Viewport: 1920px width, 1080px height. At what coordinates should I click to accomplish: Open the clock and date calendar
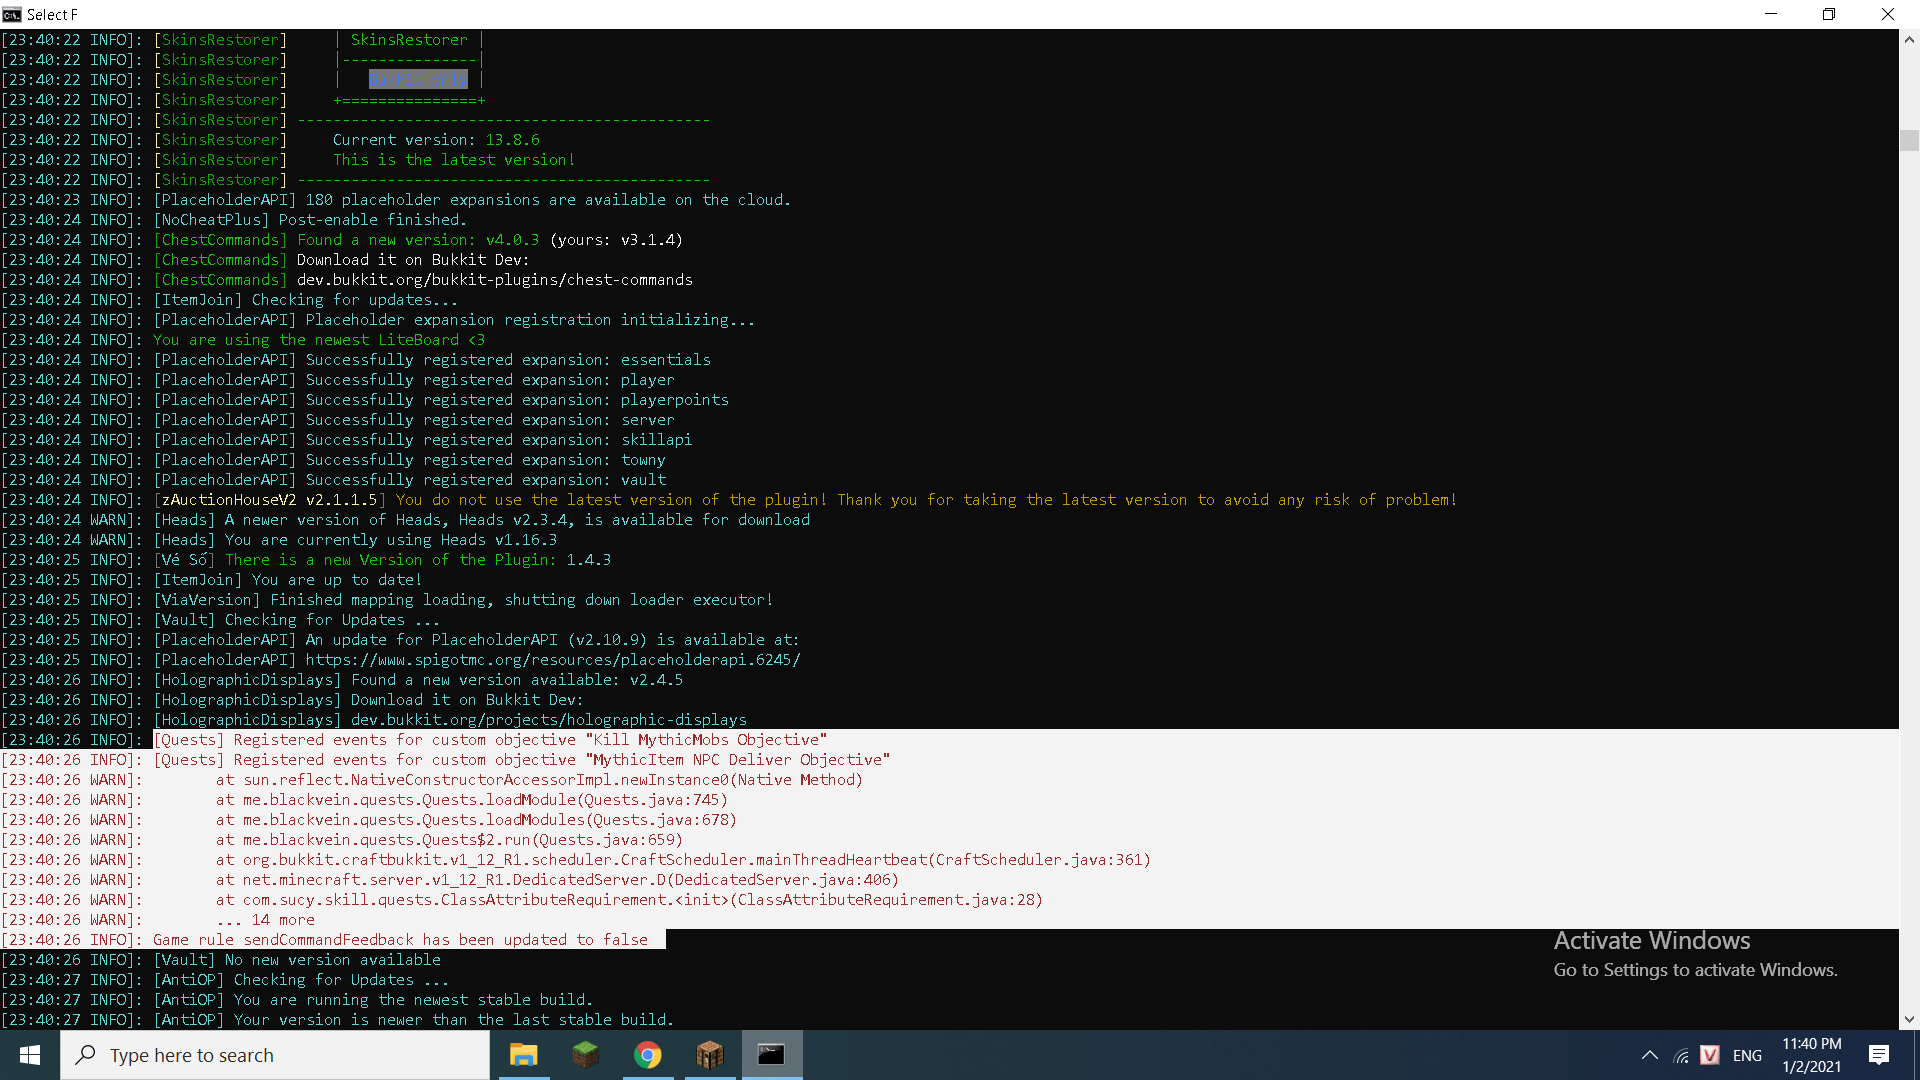(1811, 1055)
